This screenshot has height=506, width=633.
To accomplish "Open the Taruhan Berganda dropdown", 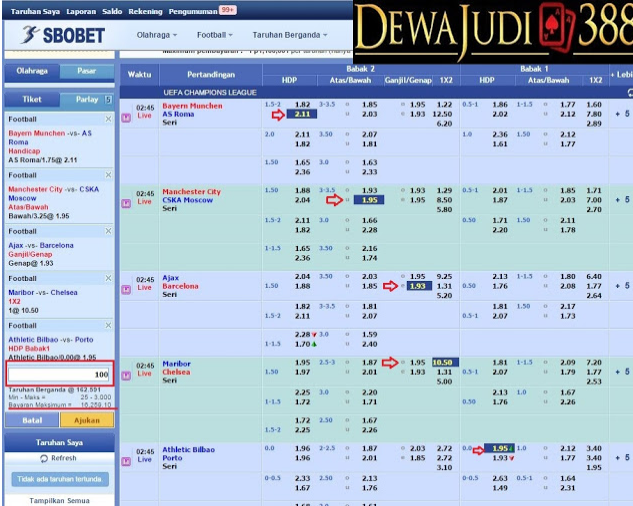I will [289, 35].
